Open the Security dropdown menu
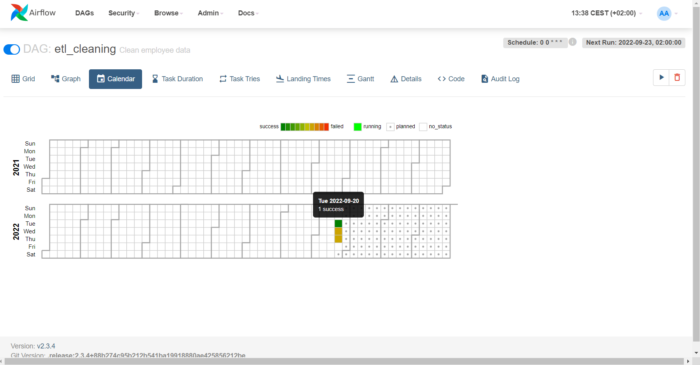Screen dimensions: 700x365 coord(124,13)
